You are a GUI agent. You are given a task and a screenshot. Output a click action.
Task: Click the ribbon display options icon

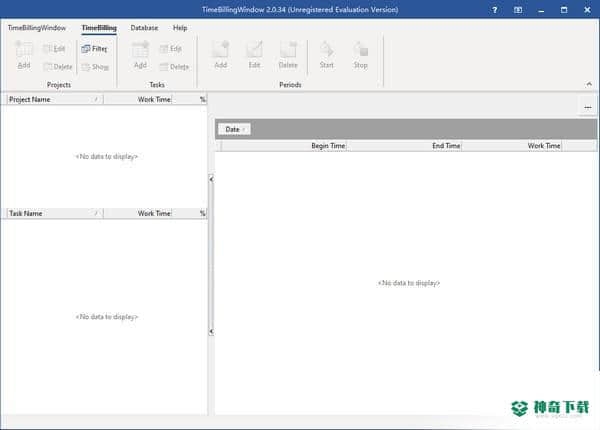point(518,10)
